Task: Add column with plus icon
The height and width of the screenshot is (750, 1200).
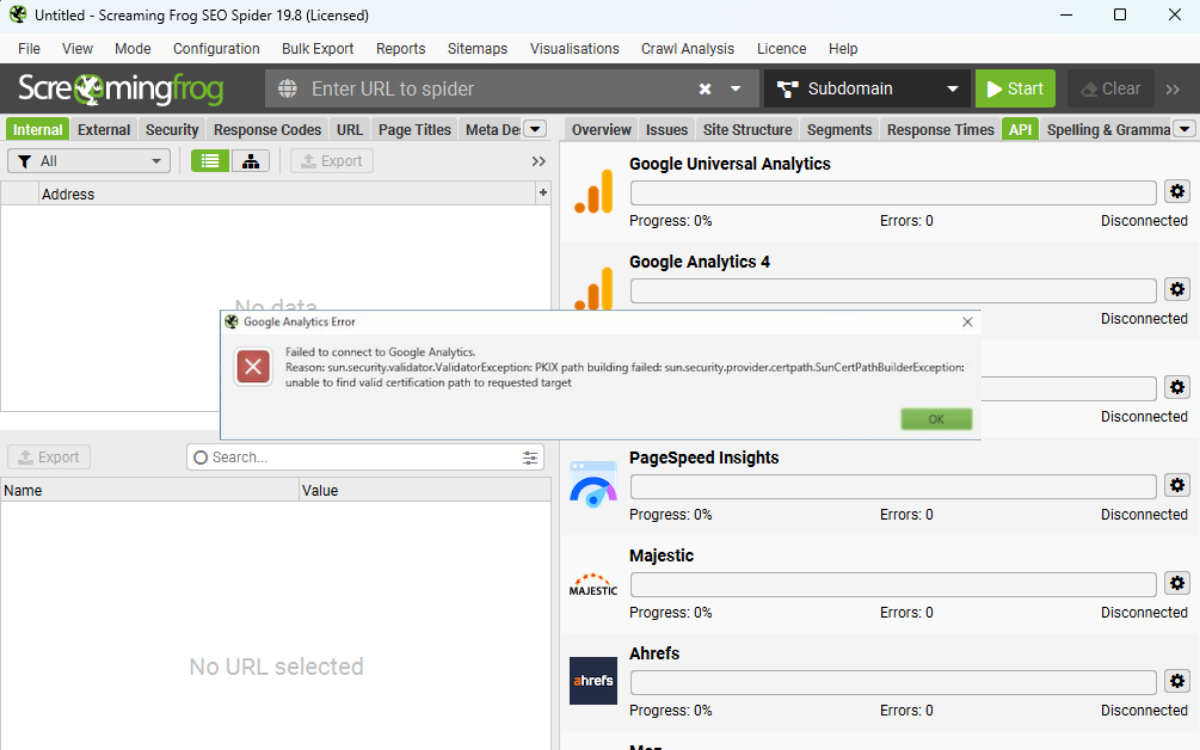Action: click(543, 193)
